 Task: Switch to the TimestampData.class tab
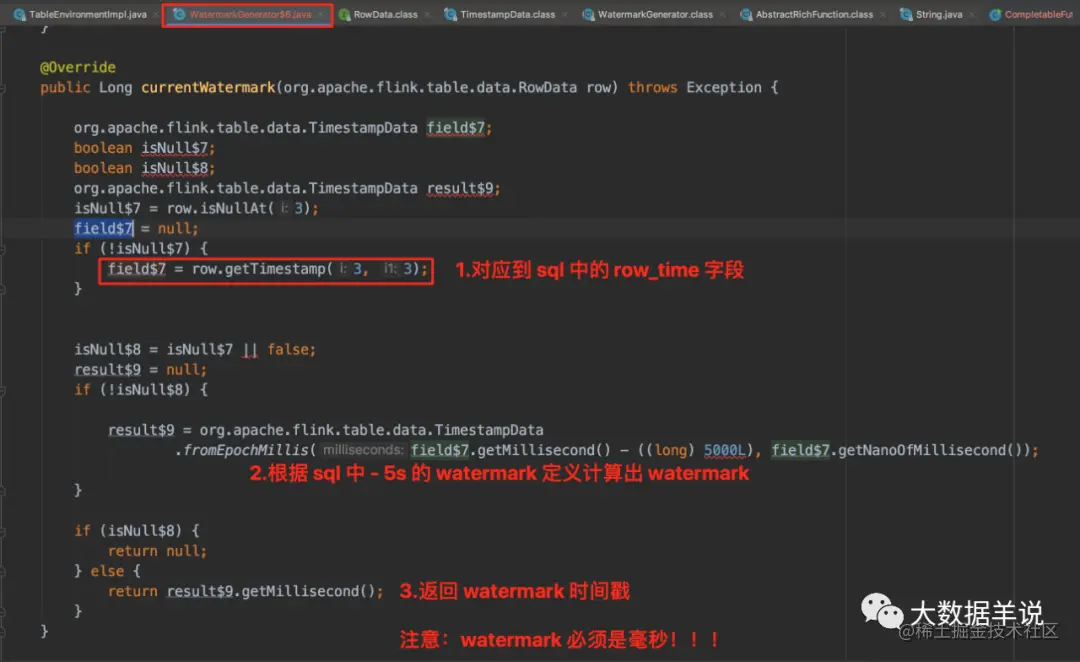(508, 14)
